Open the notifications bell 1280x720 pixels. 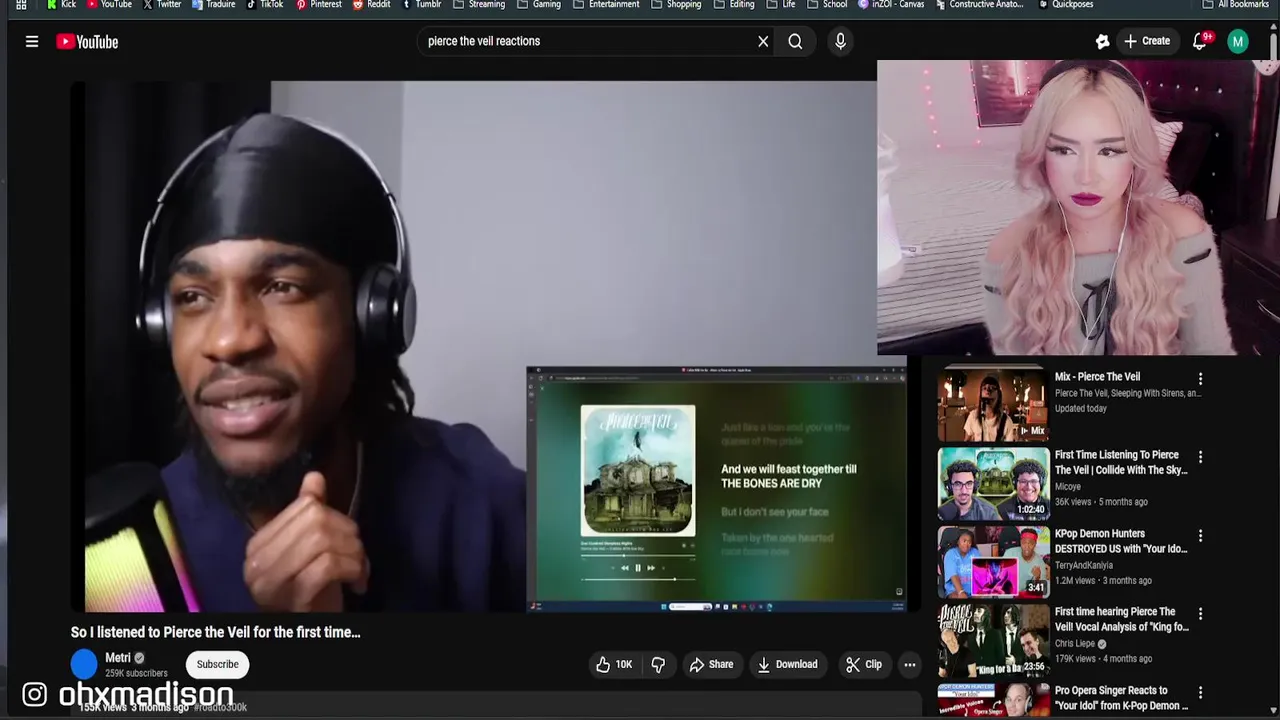tap(1200, 41)
